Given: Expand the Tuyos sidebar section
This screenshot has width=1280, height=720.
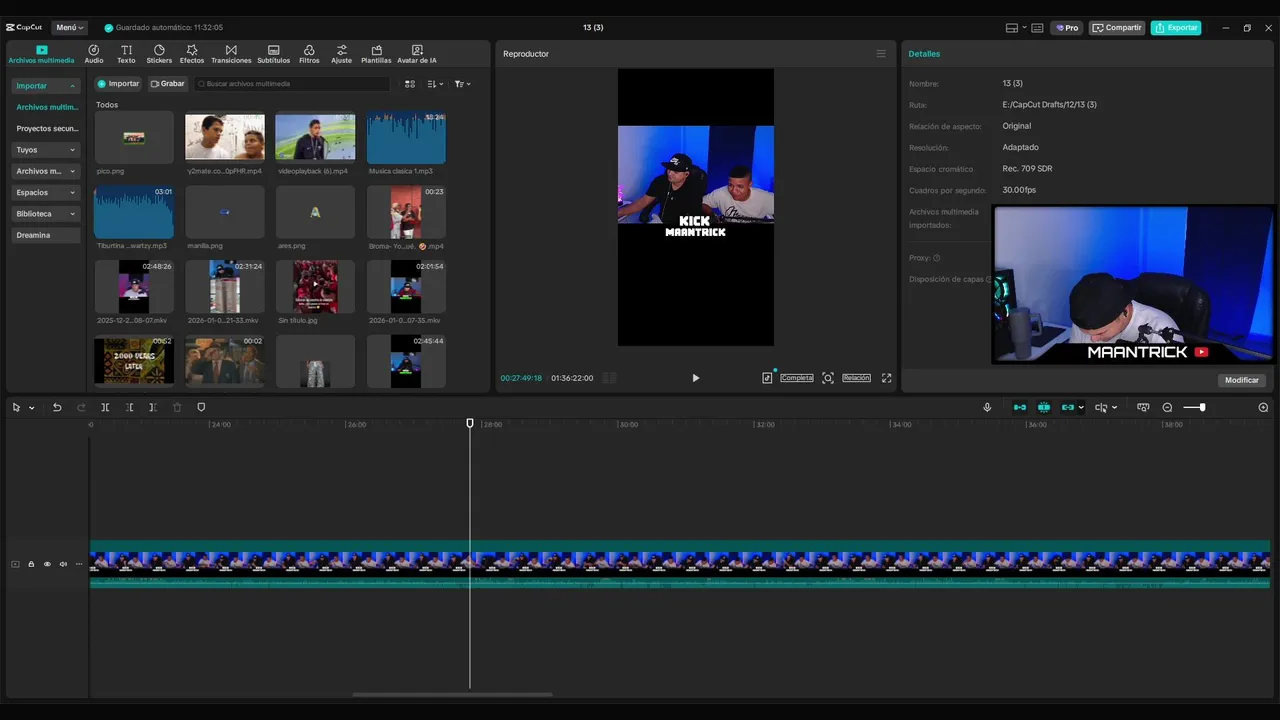Looking at the screenshot, I should tap(46, 150).
